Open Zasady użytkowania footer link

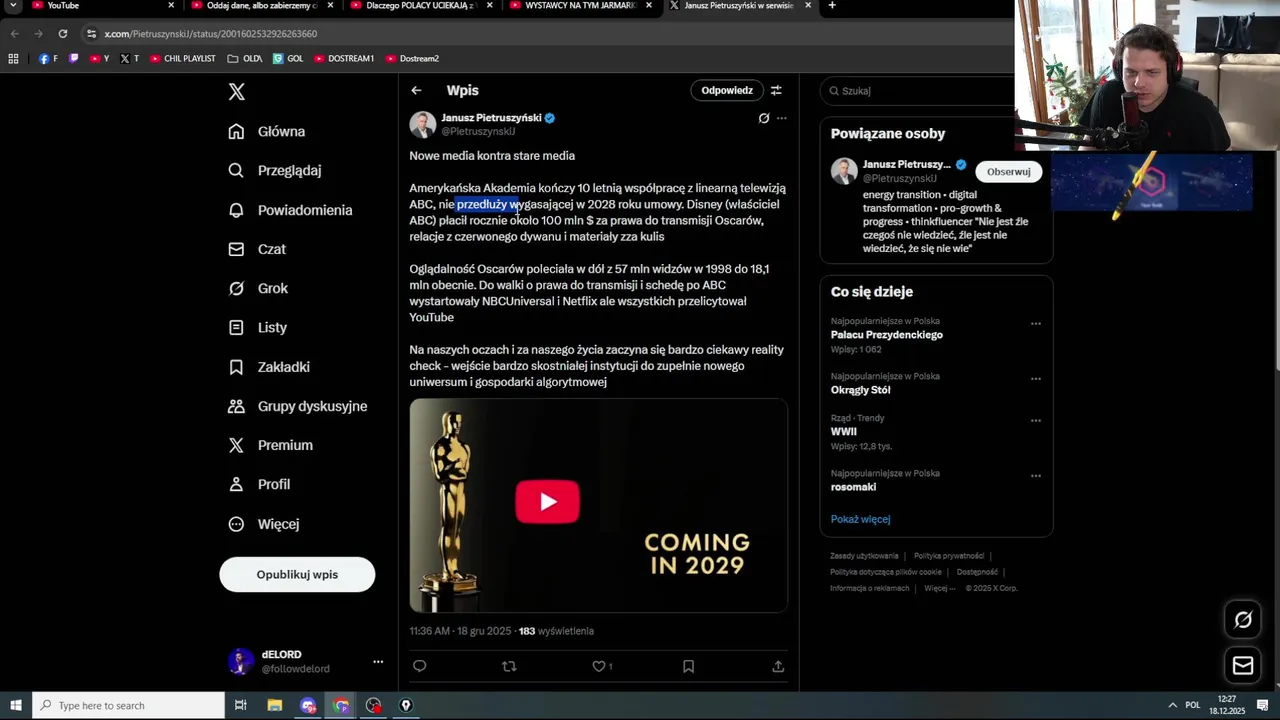pos(864,556)
